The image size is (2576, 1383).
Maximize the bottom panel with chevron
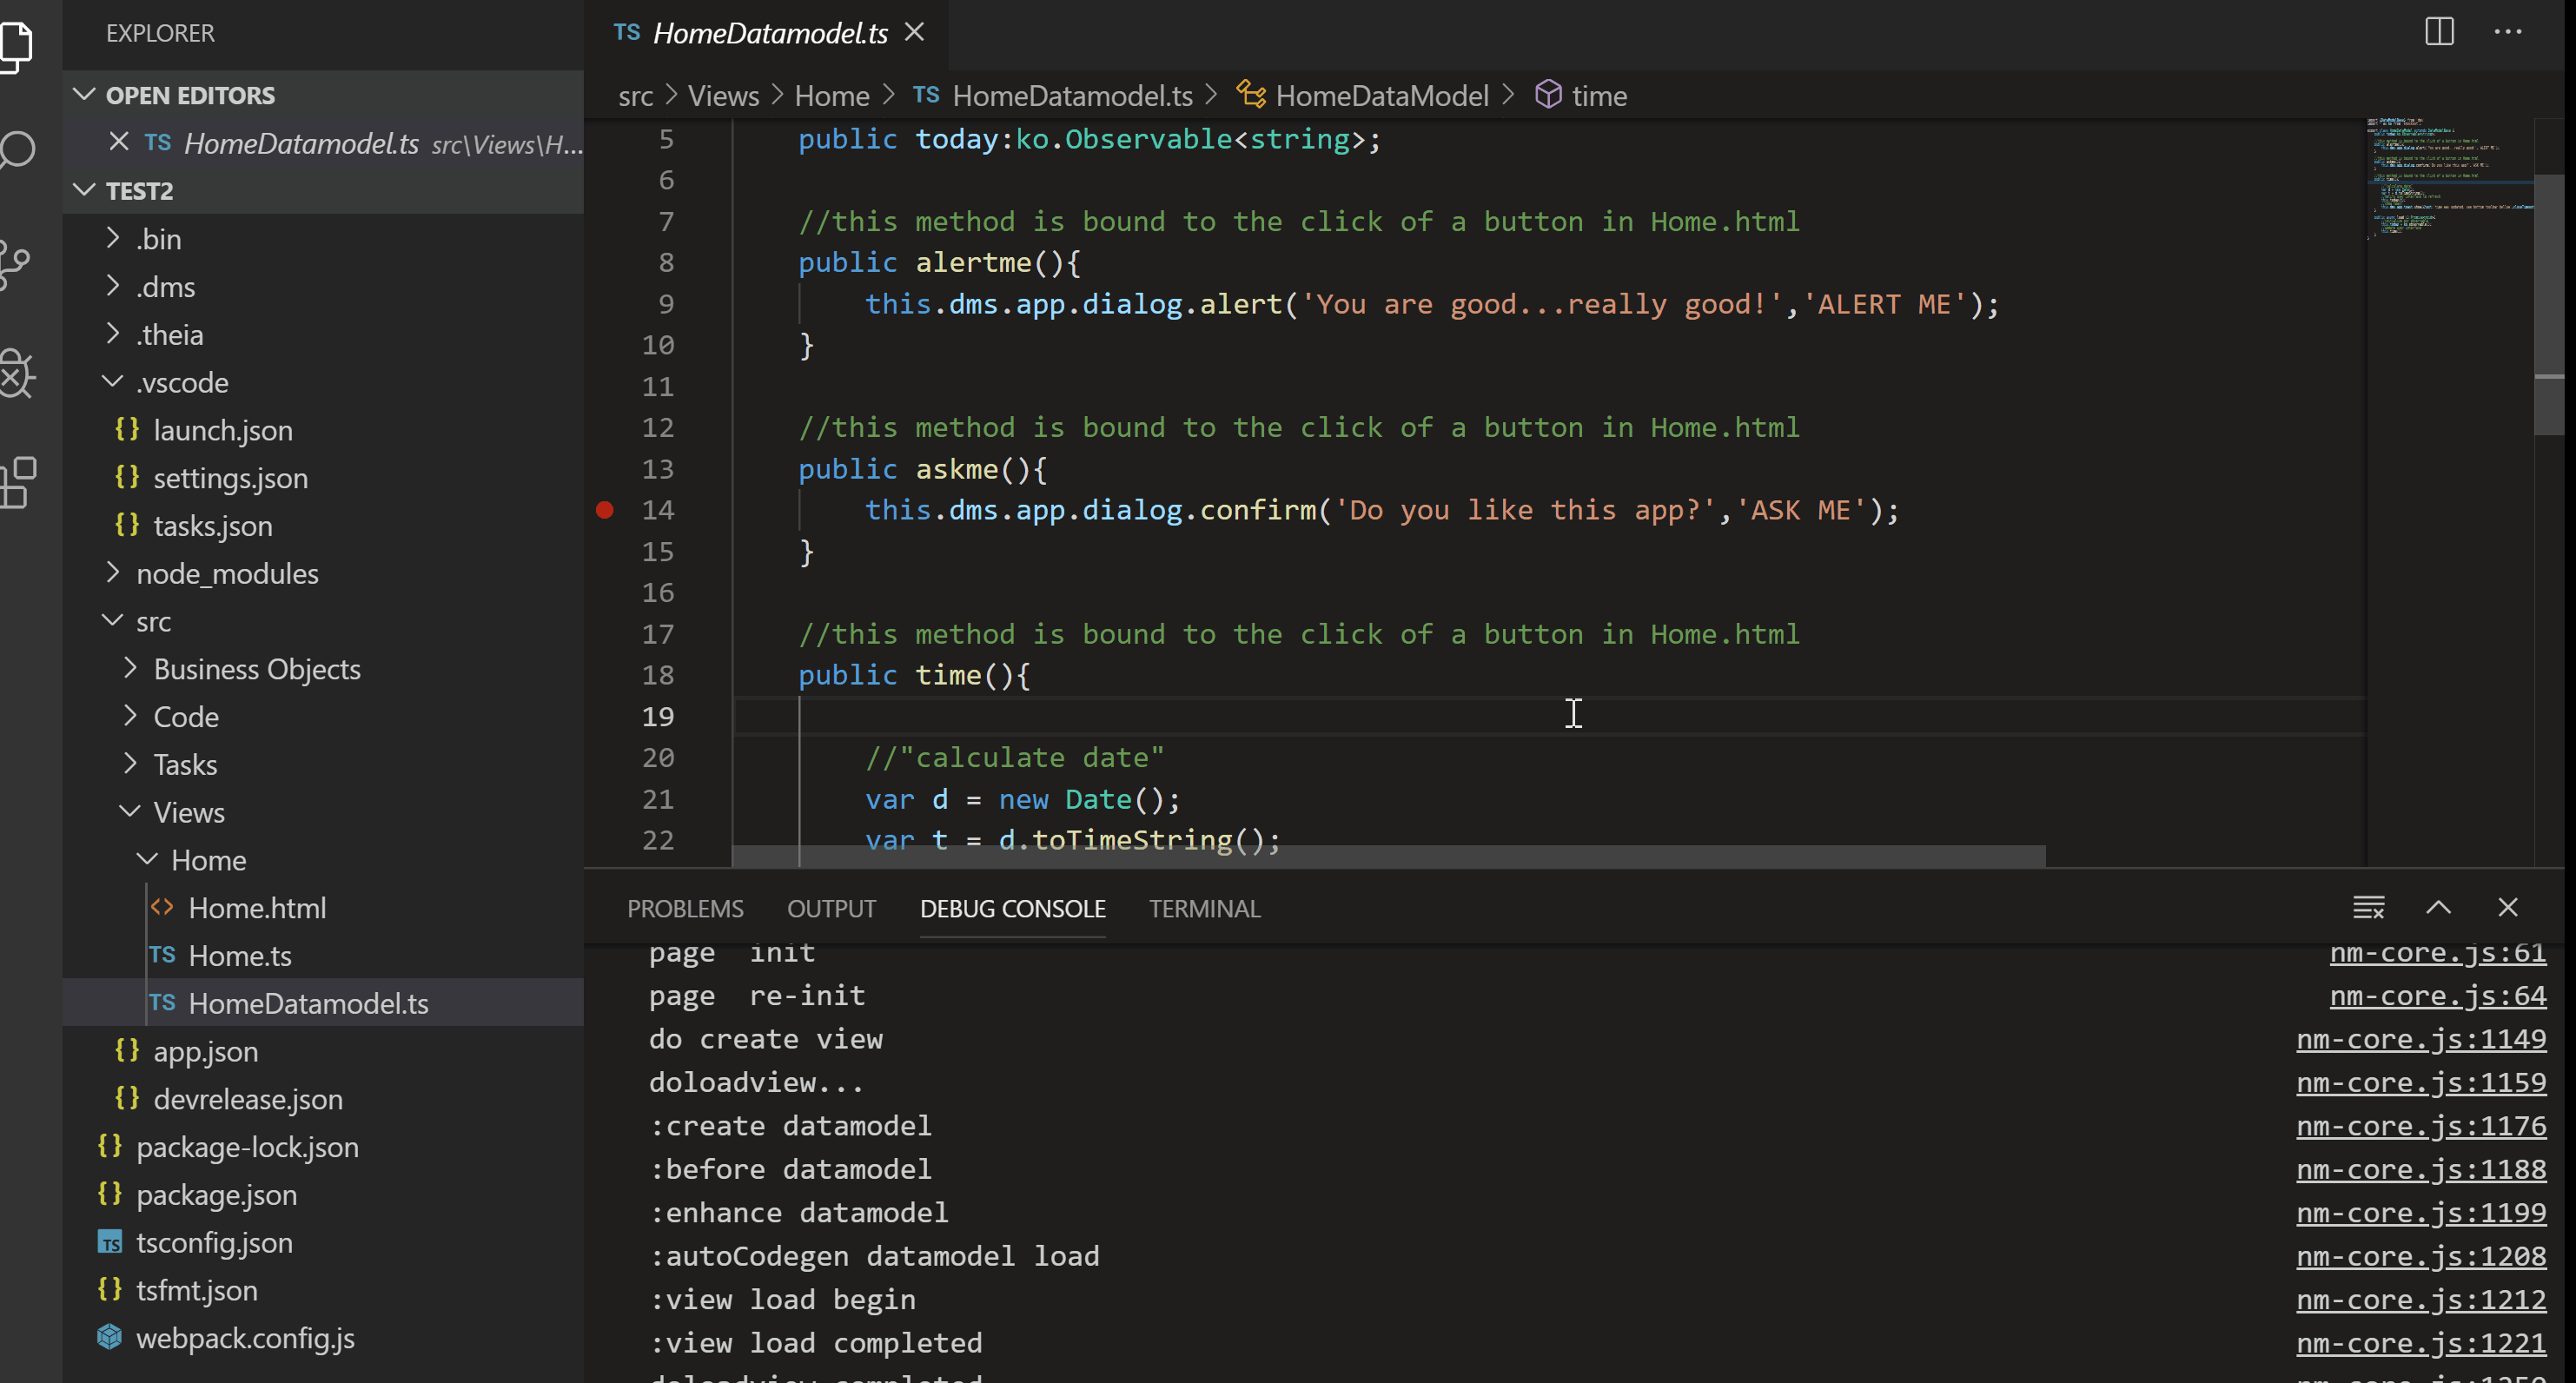(x=2438, y=908)
